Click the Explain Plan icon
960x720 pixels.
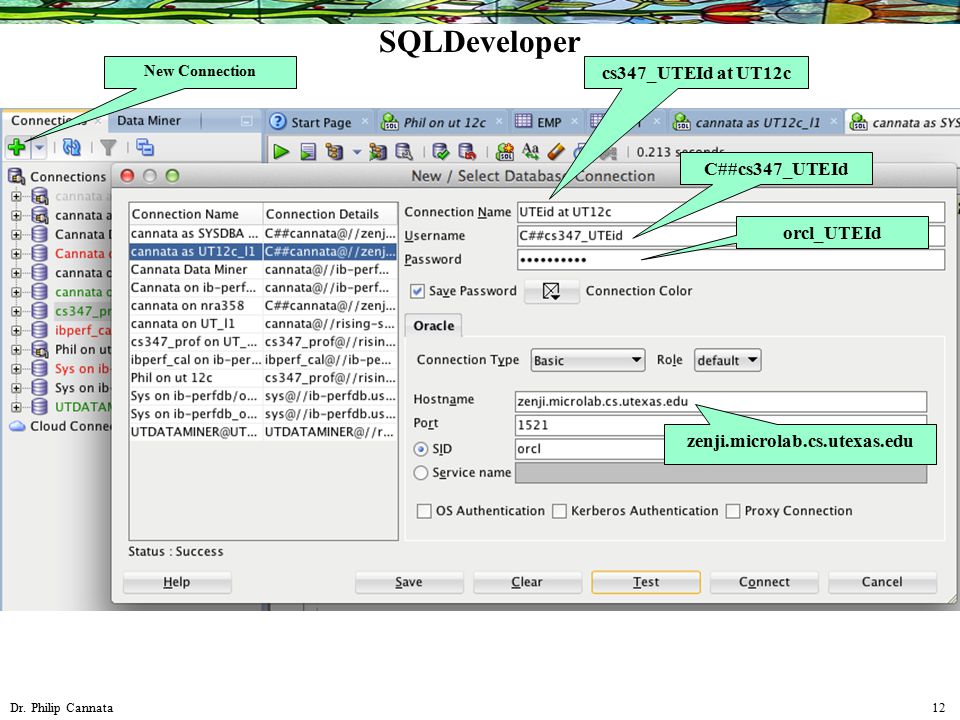(x=334, y=151)
